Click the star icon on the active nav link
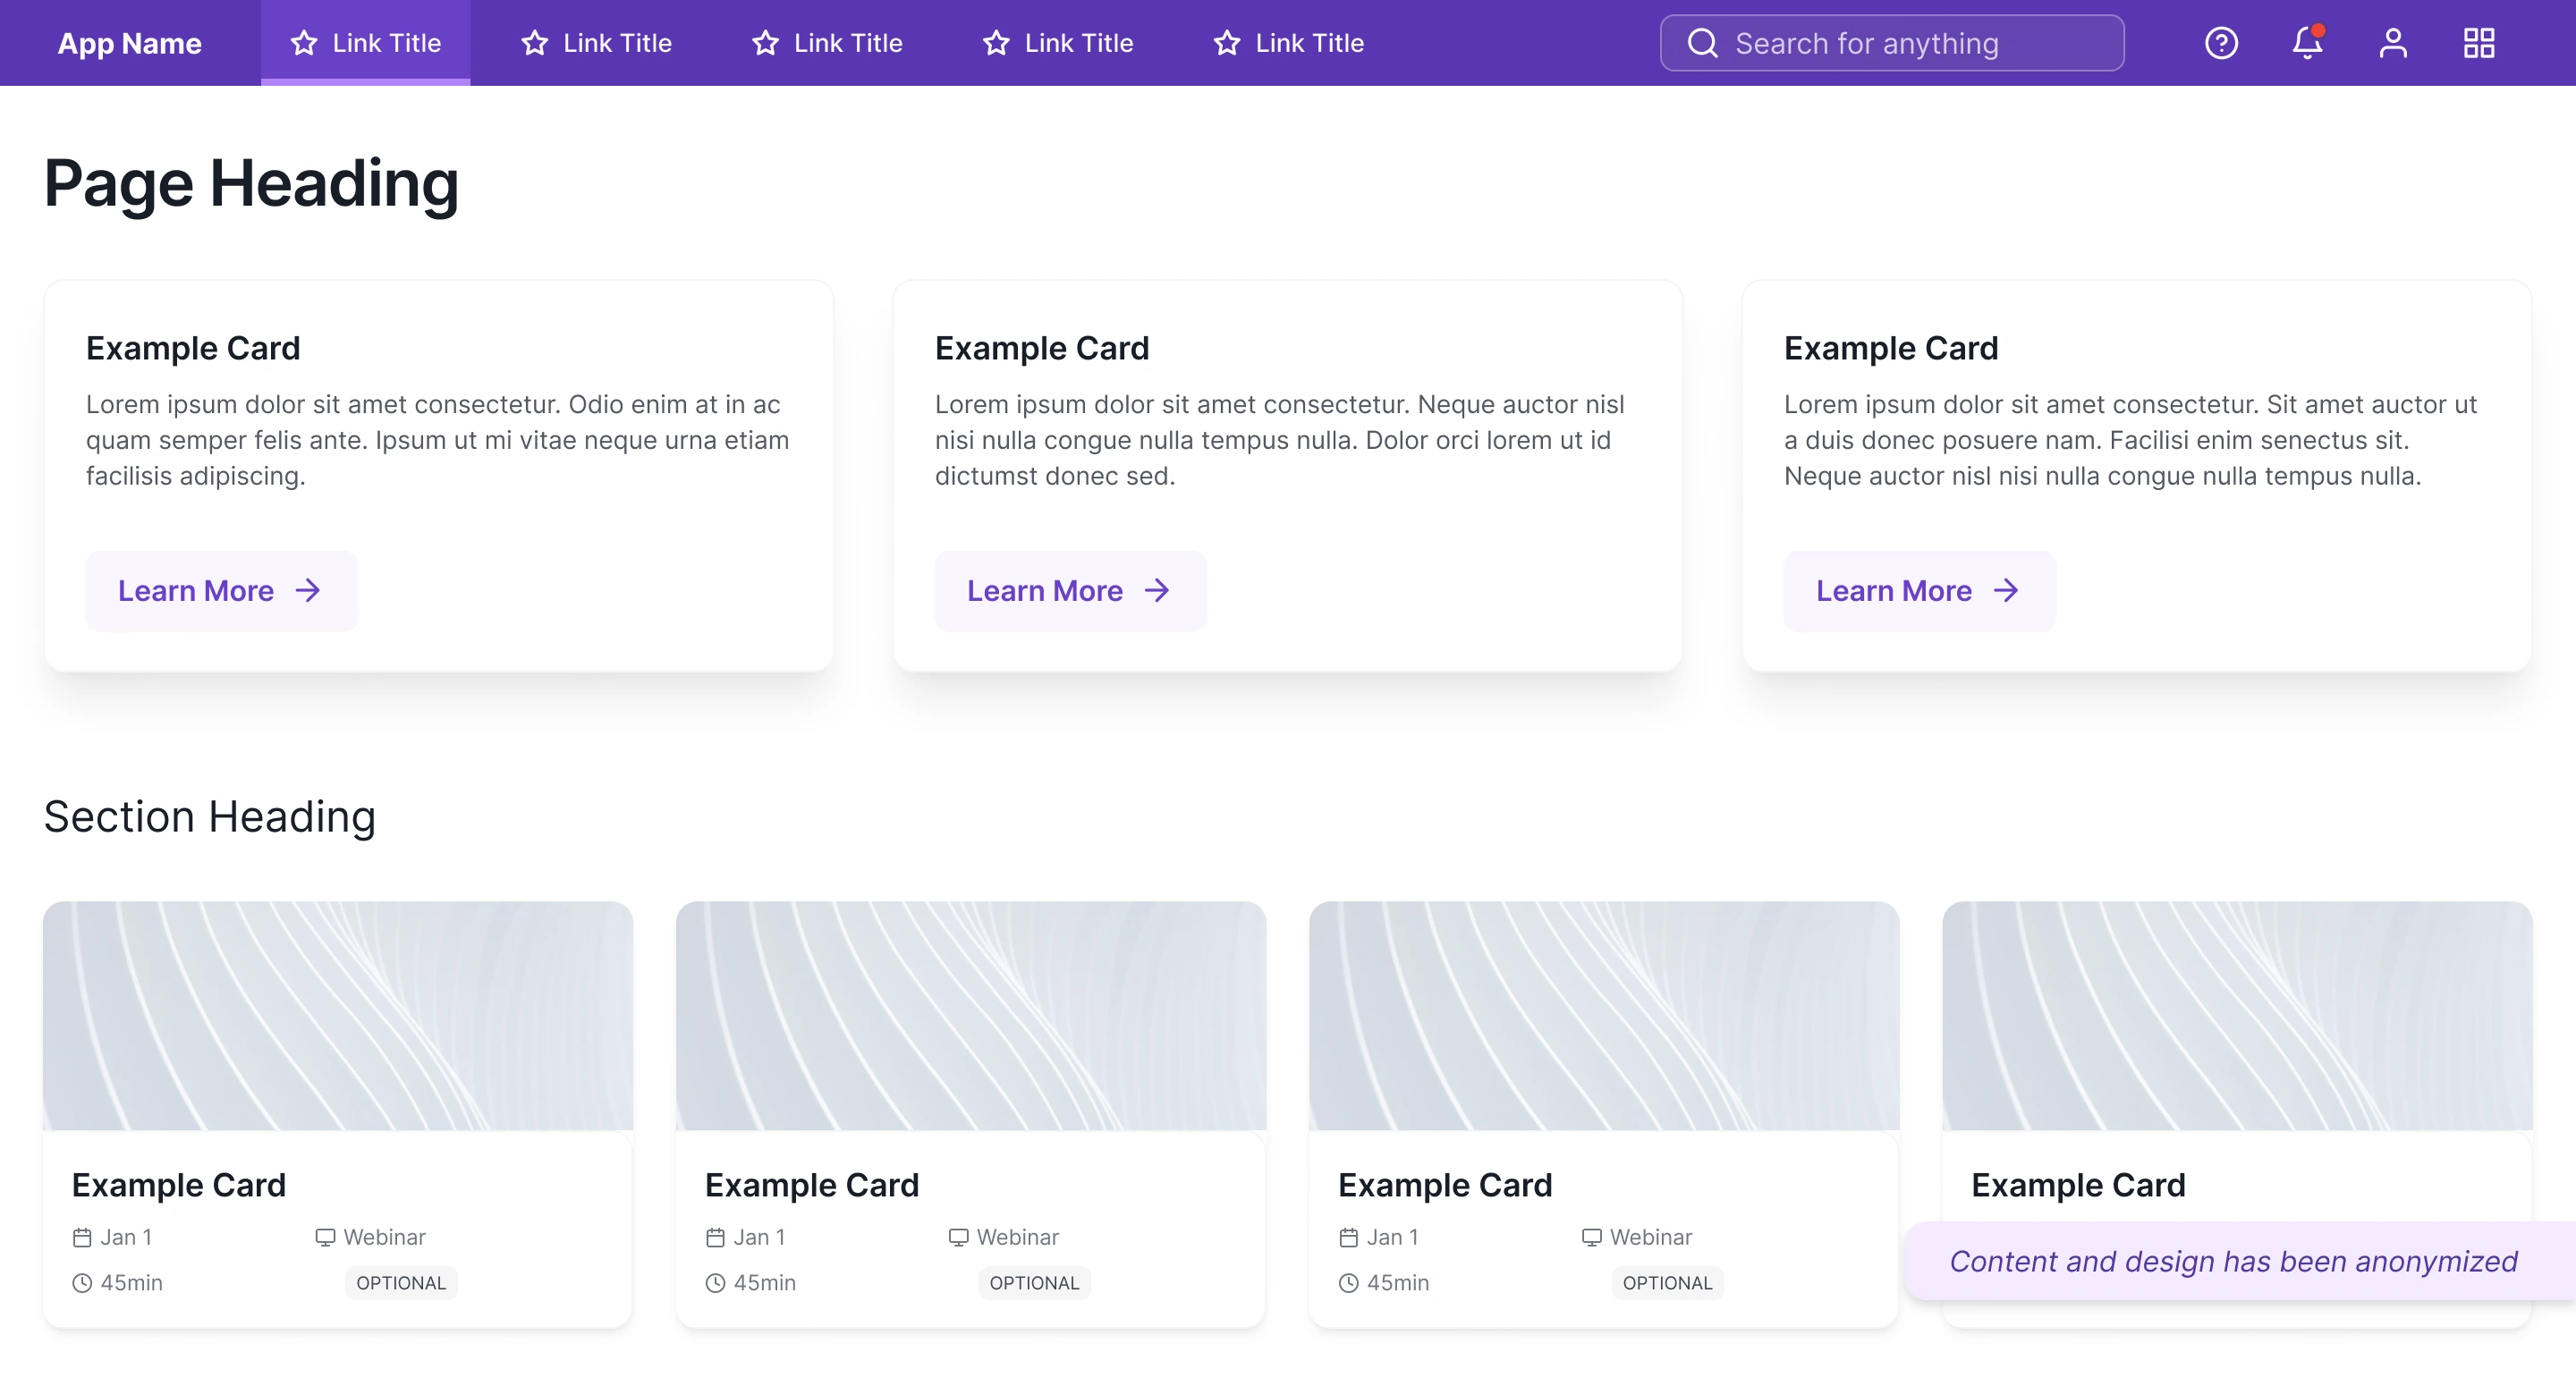Image resolution: width=2576 pixels, height=1386 pixels. click(304, 43)
